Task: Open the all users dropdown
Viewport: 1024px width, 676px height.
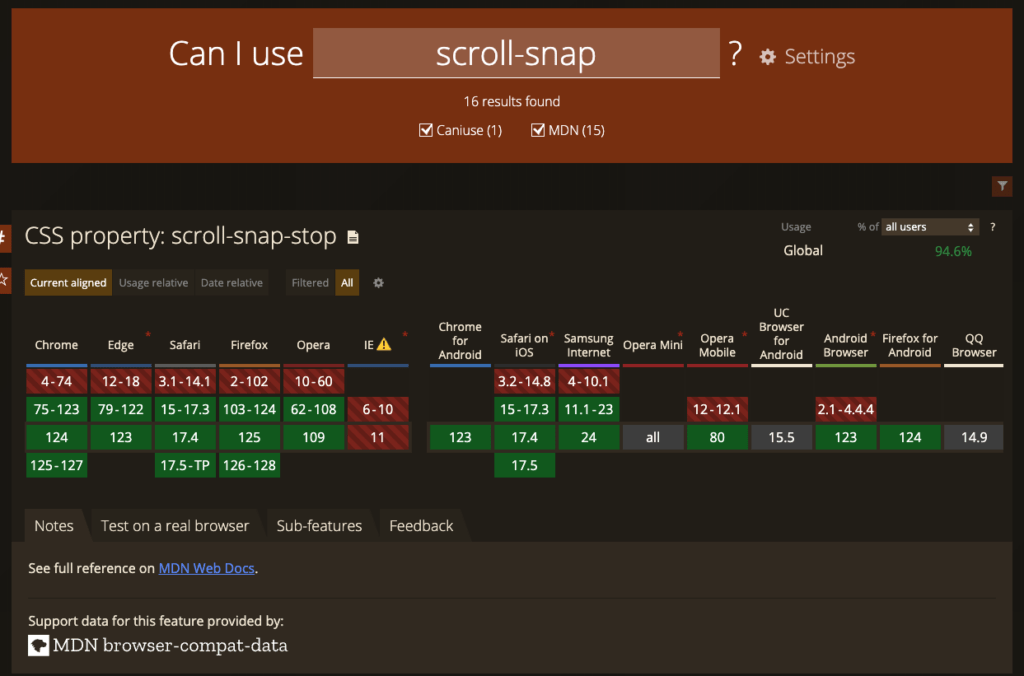Action: click(x=930, y=227)
